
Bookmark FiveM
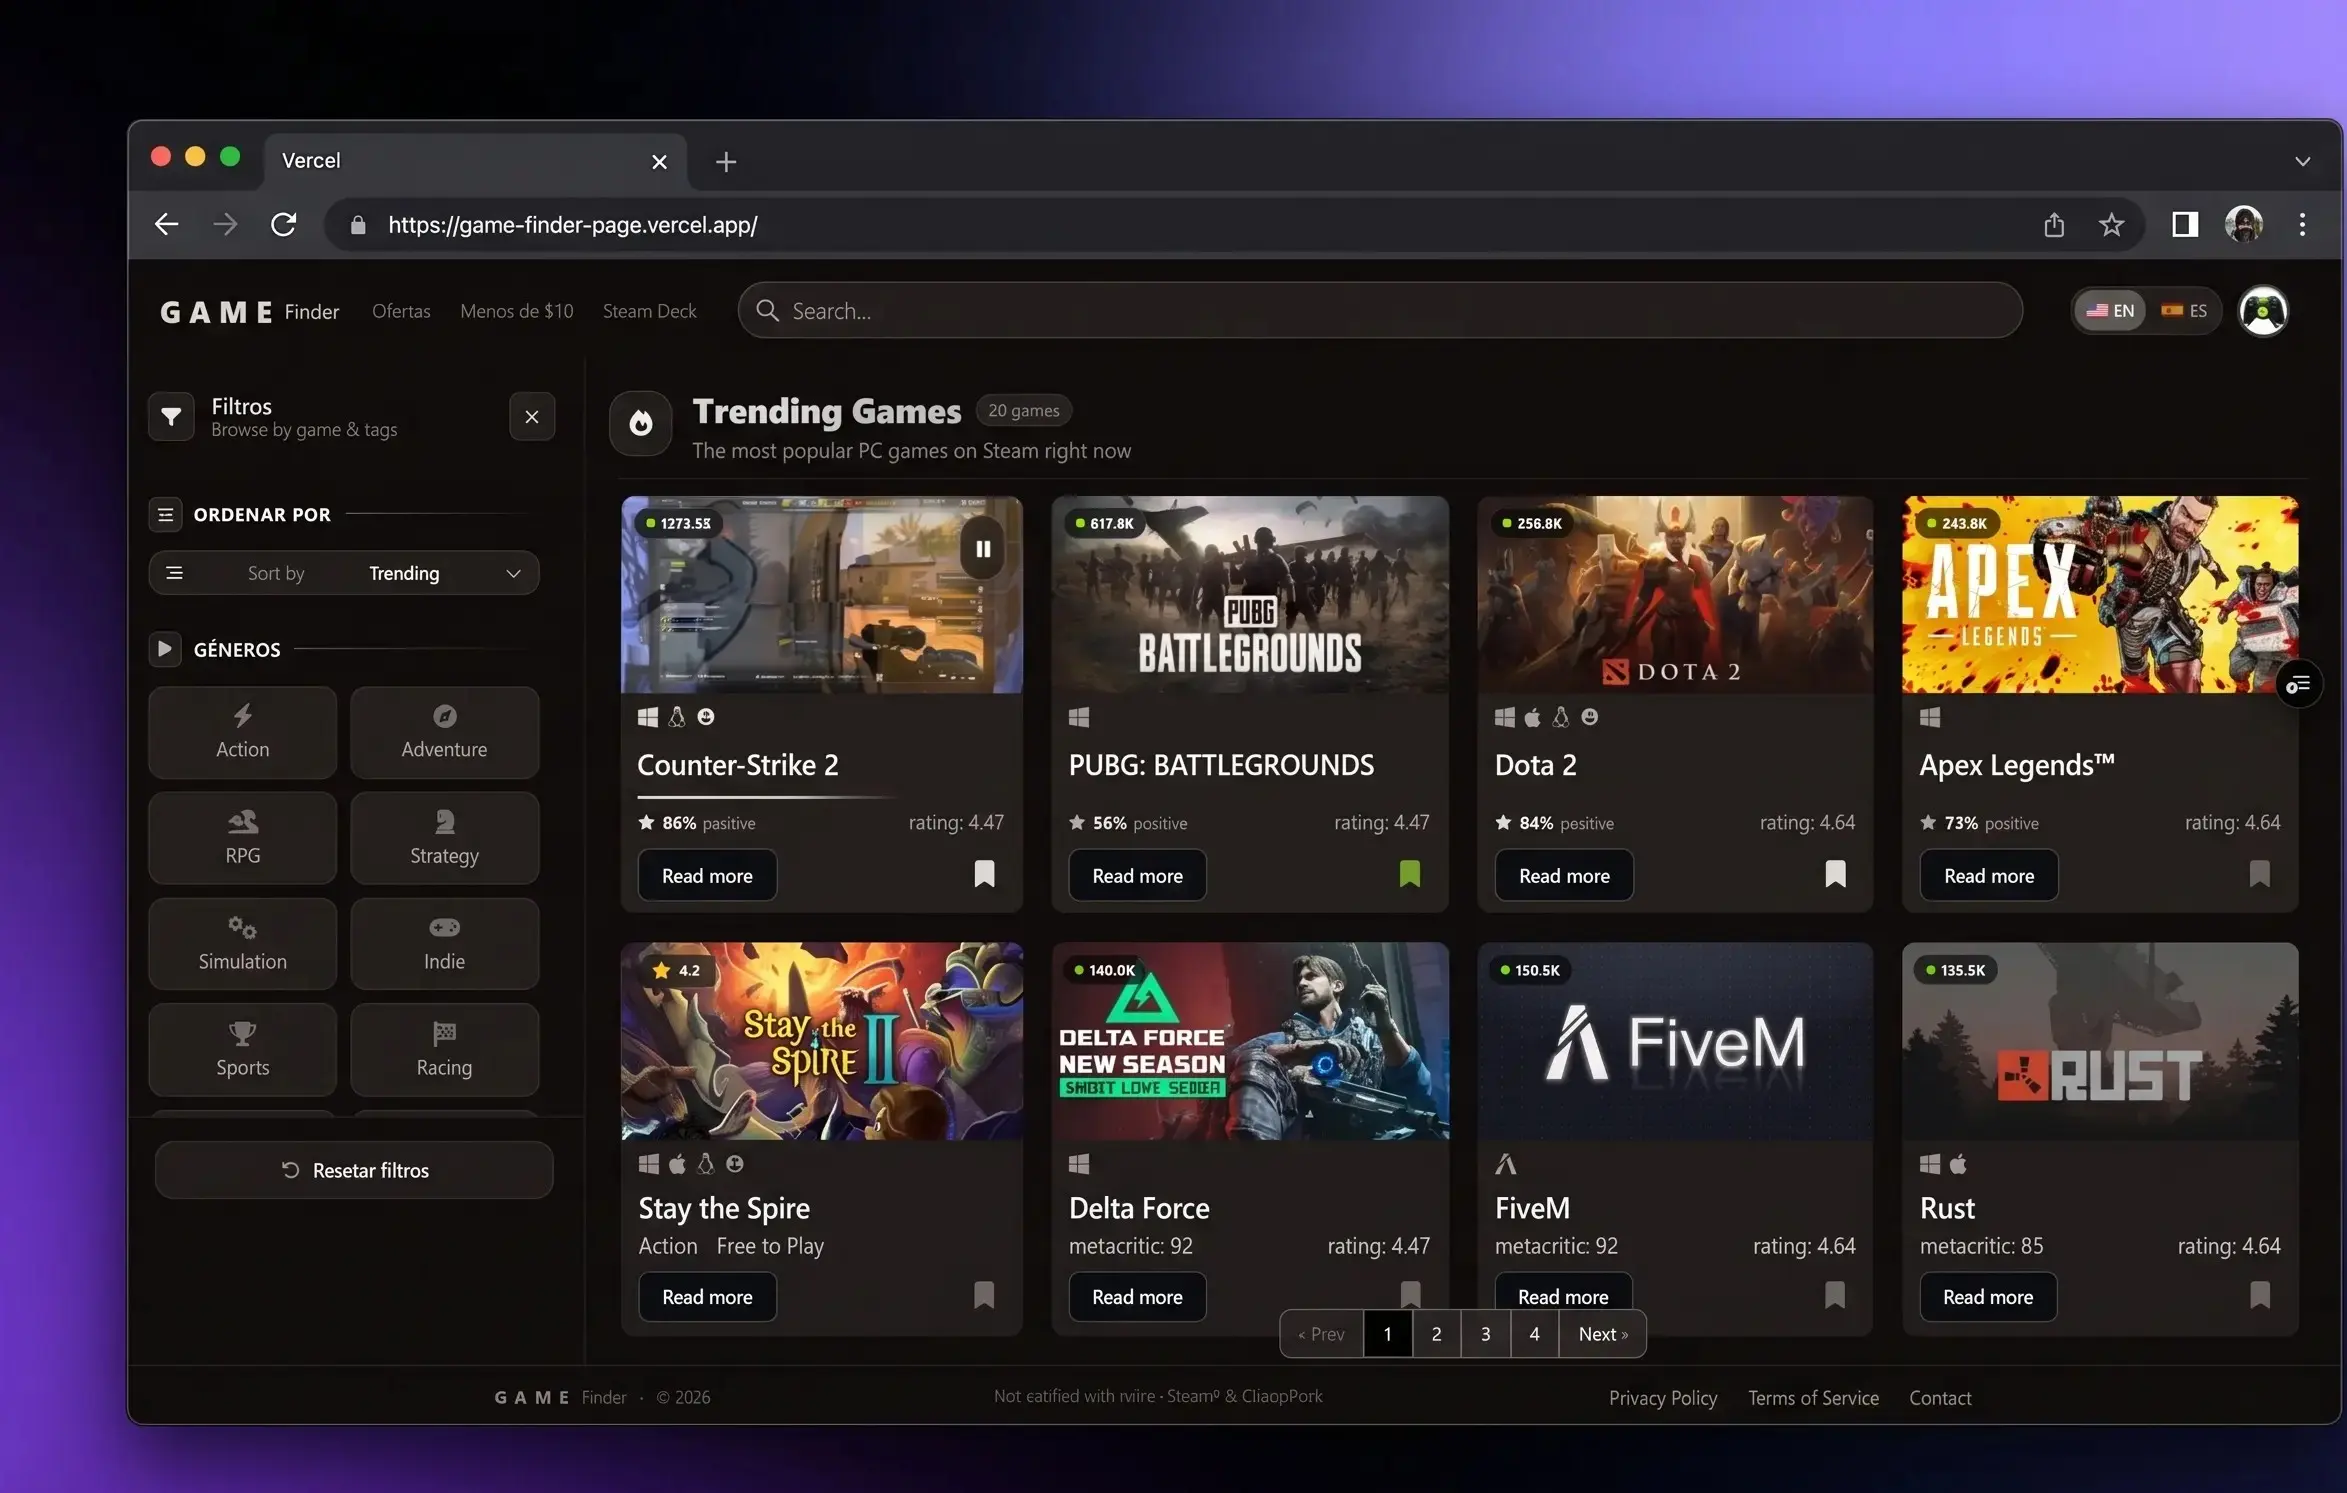tap(1835, 1296)
